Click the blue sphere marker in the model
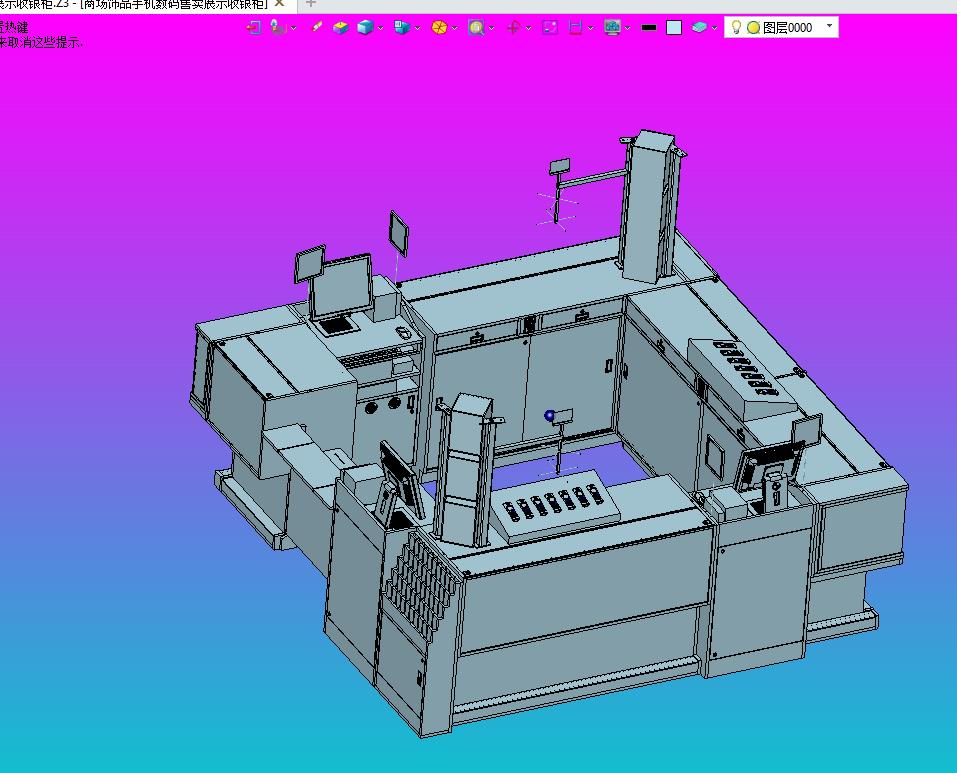Image resolution: width=957 pixels, height=773 pixels. click(x=549, y=415)
